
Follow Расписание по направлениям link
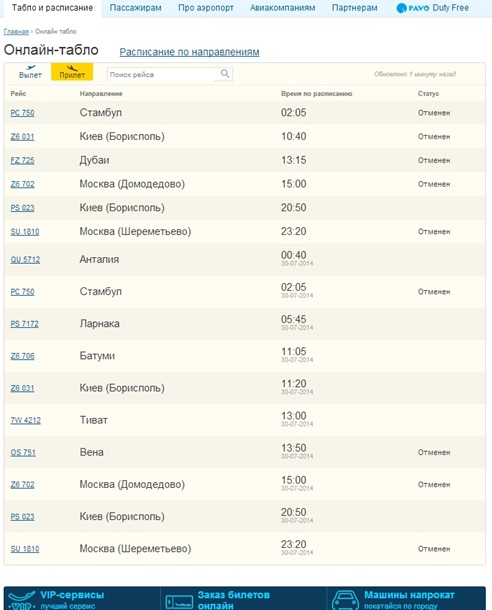click(189, 52)
